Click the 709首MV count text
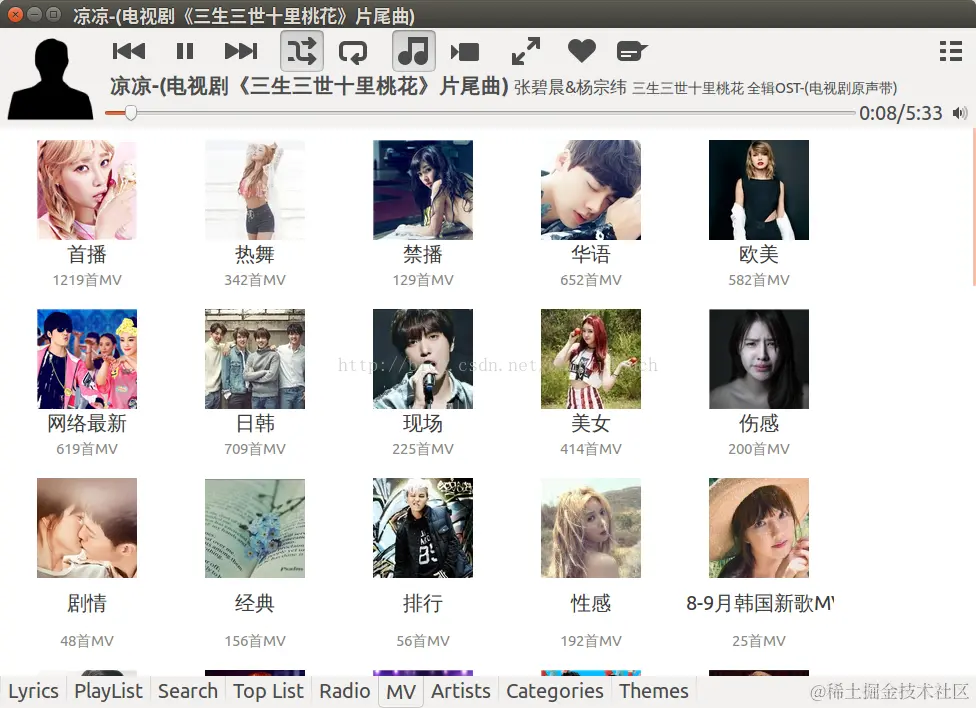The image size is (976, 708). click(x=255, y=449)
